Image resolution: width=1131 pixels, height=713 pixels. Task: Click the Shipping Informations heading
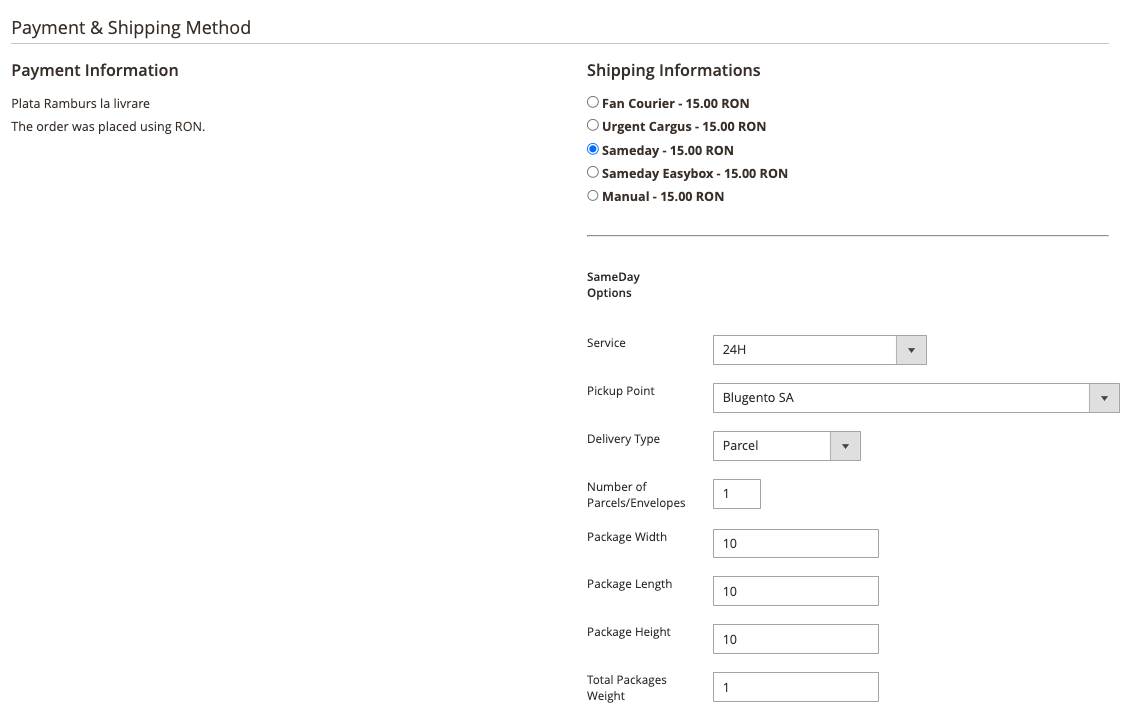tap(674, 70)
